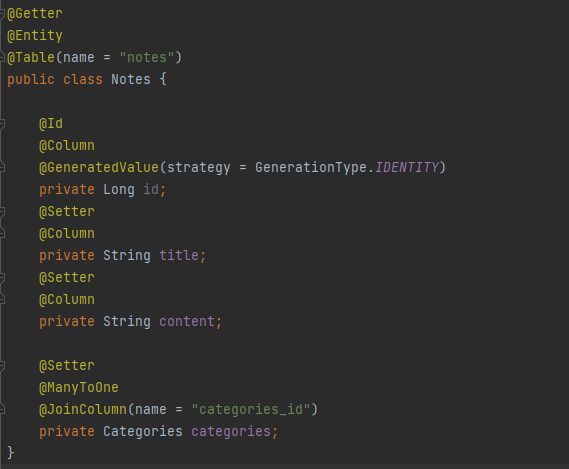Viewport: 569px width, 469px height.
Task: Click the strategy parameter name
Action: (198, 167)
